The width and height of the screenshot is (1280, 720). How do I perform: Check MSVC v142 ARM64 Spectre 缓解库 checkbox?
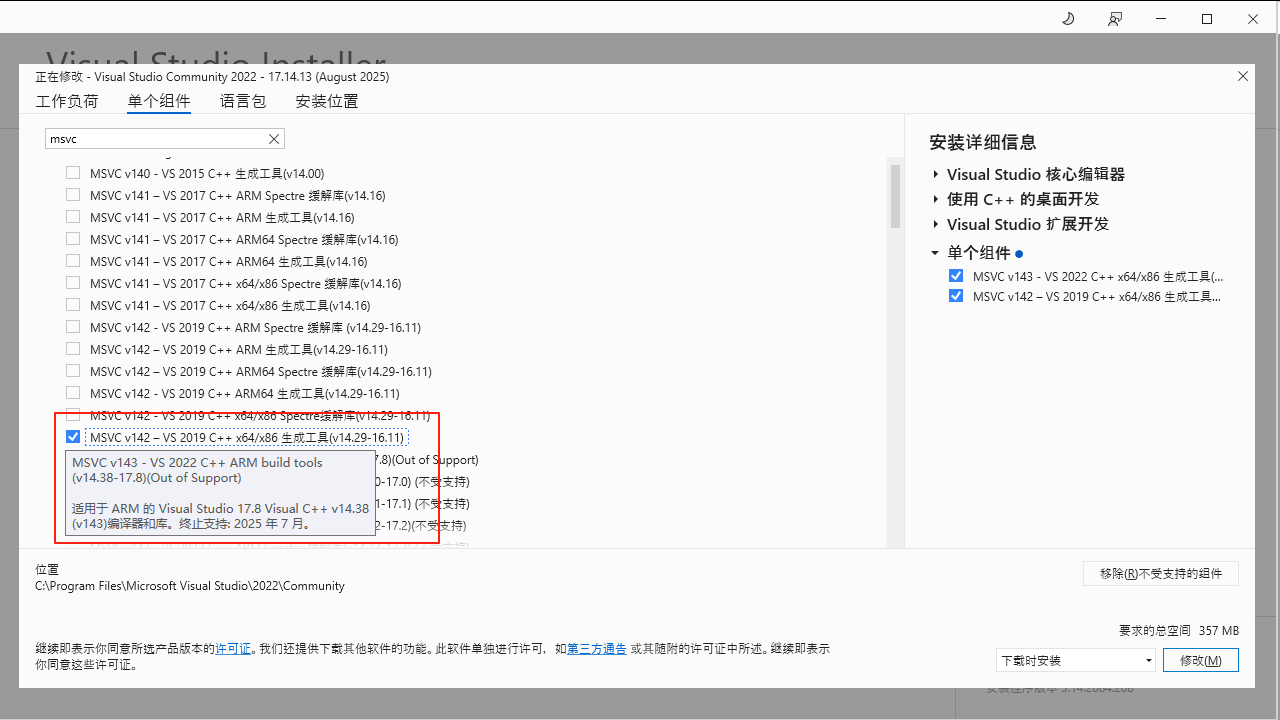[x=73, y=371]
